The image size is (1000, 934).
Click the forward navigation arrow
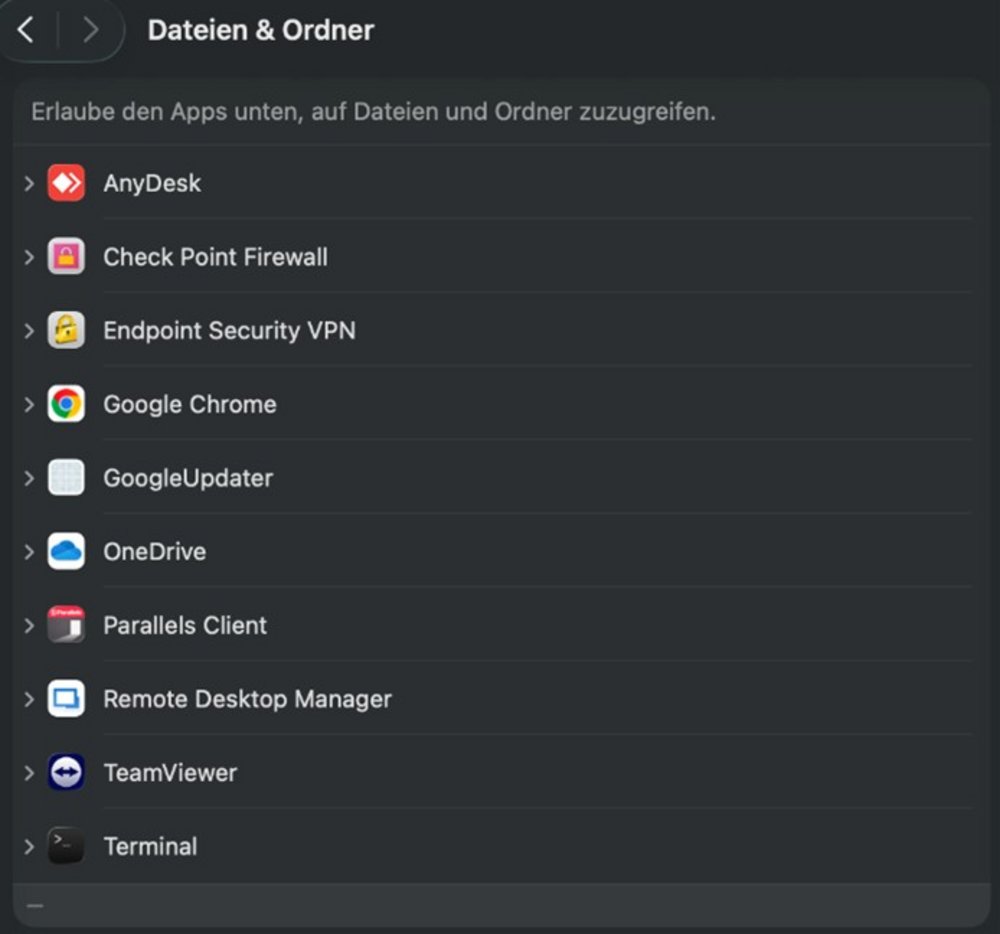tap(90, 30)
